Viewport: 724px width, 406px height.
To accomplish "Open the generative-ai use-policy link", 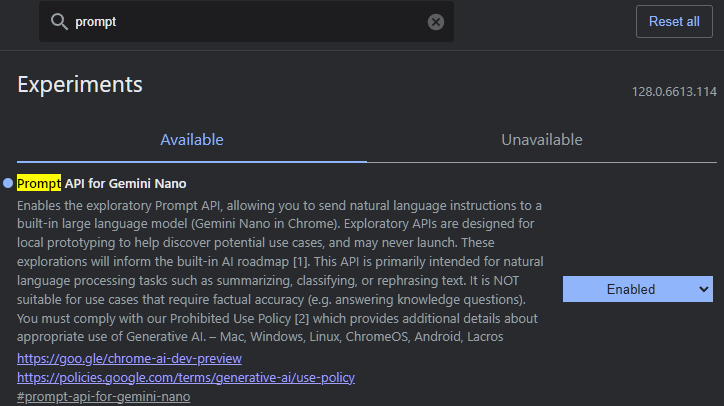I will point(186,378).
